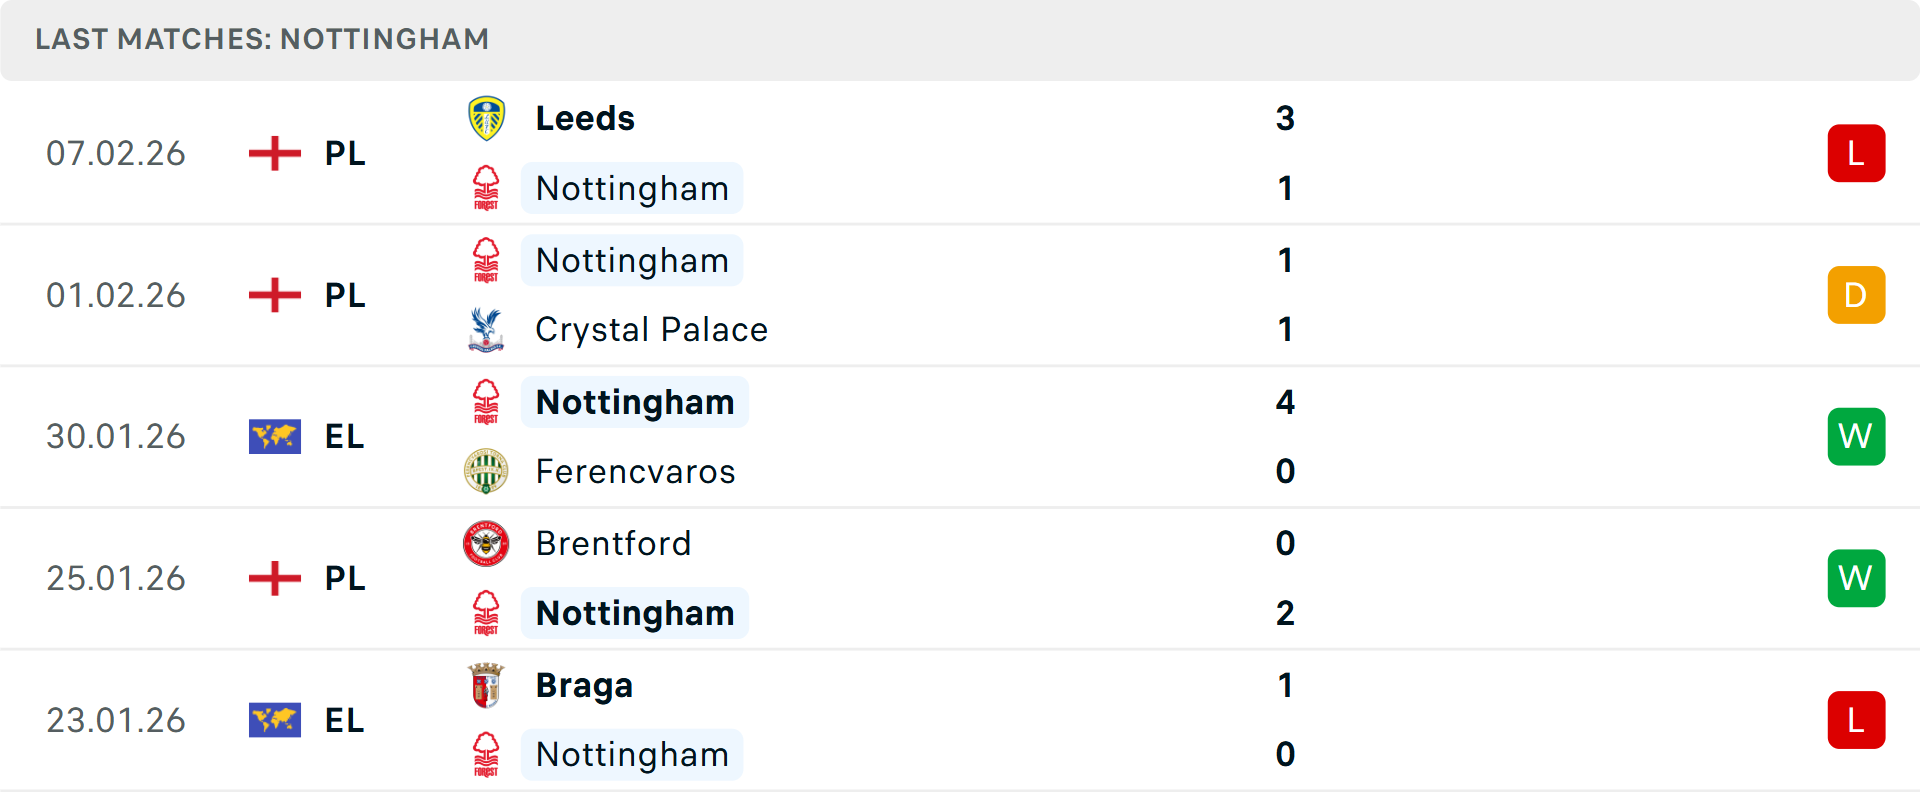This screenshot has height=792, width=1920.
Task: Click the Crystal Palace club crest
Action: (486, 330)
